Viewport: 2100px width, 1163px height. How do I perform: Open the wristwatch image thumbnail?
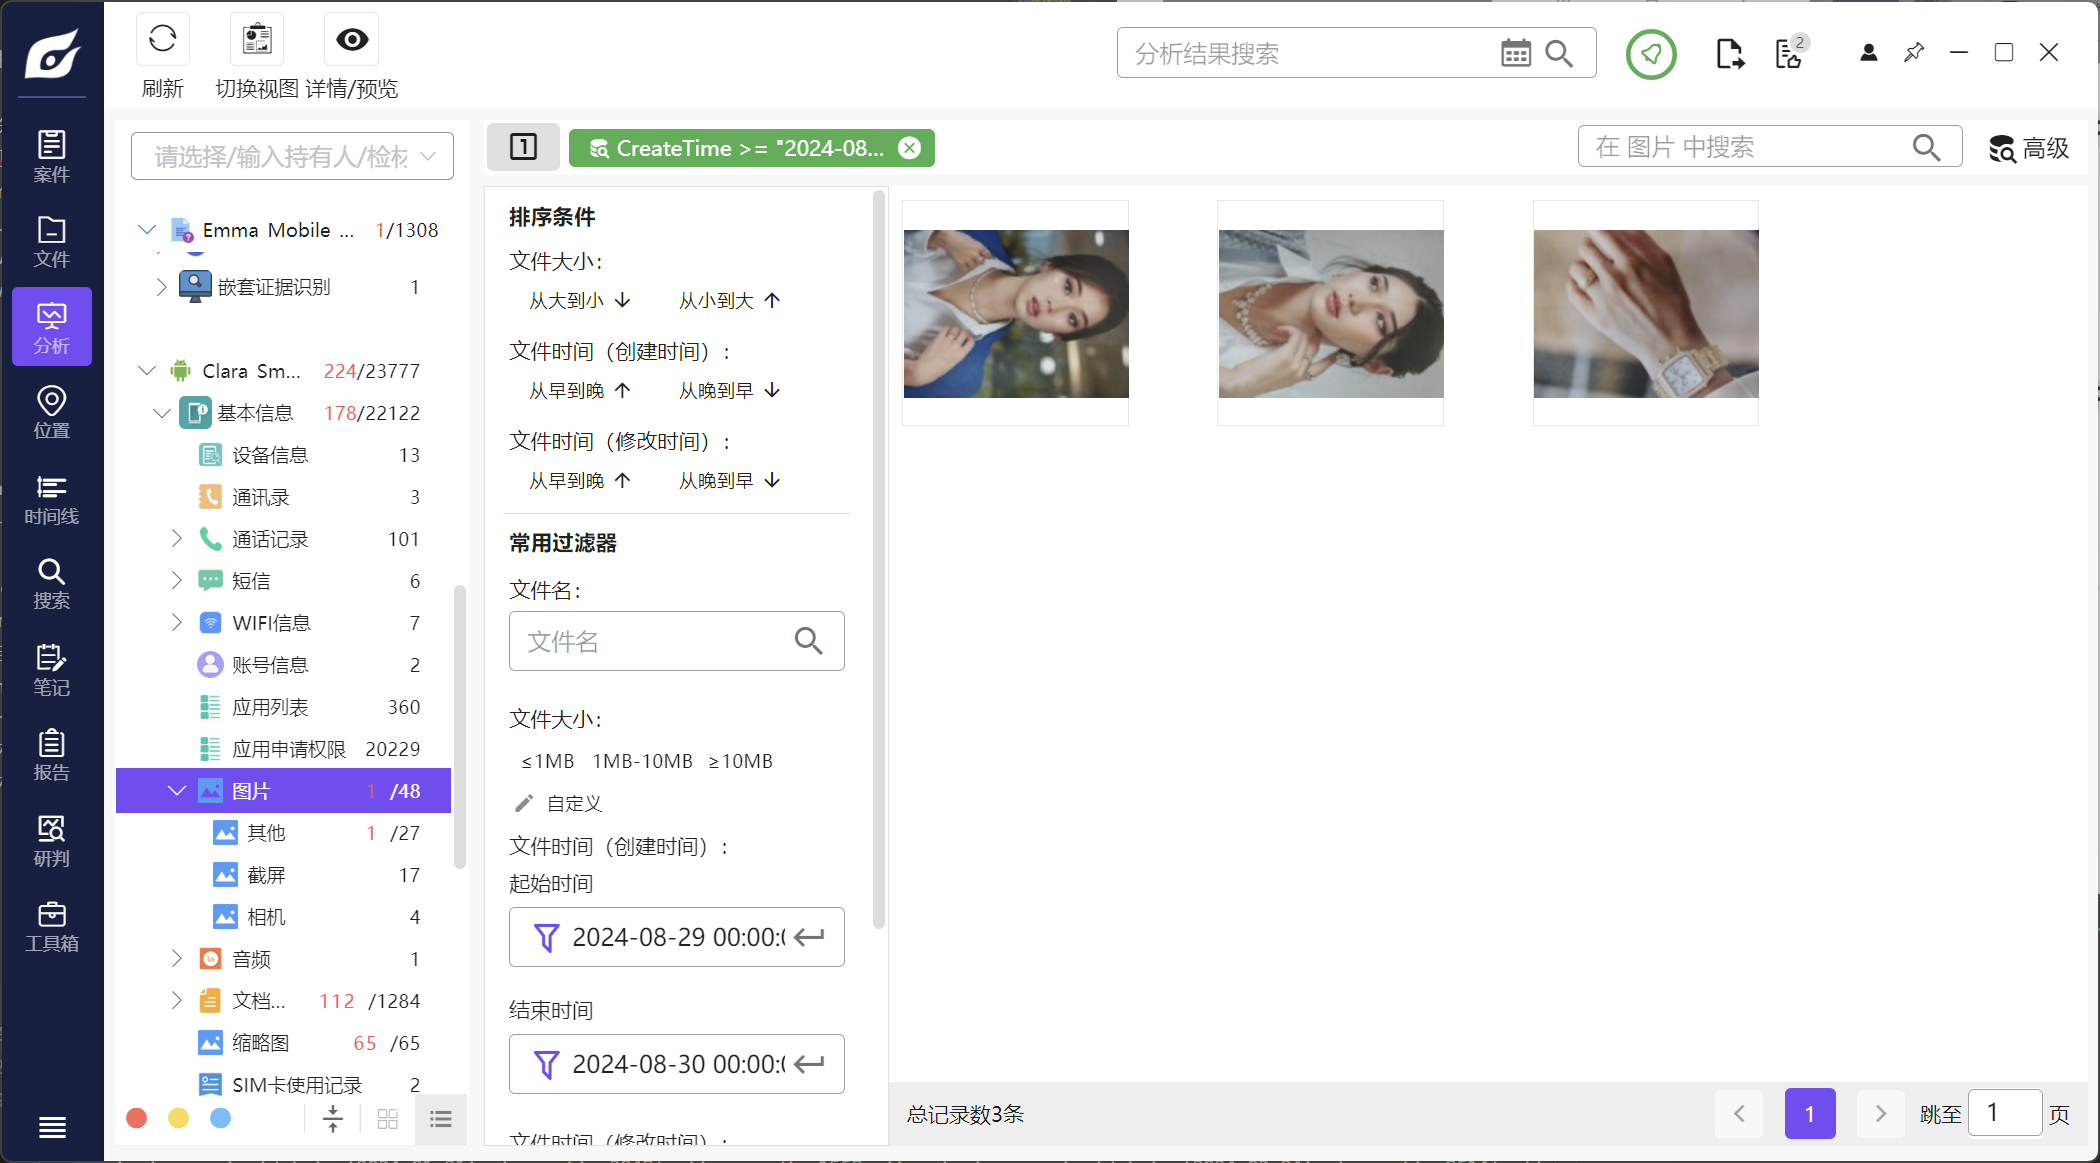coord(1645,314)
